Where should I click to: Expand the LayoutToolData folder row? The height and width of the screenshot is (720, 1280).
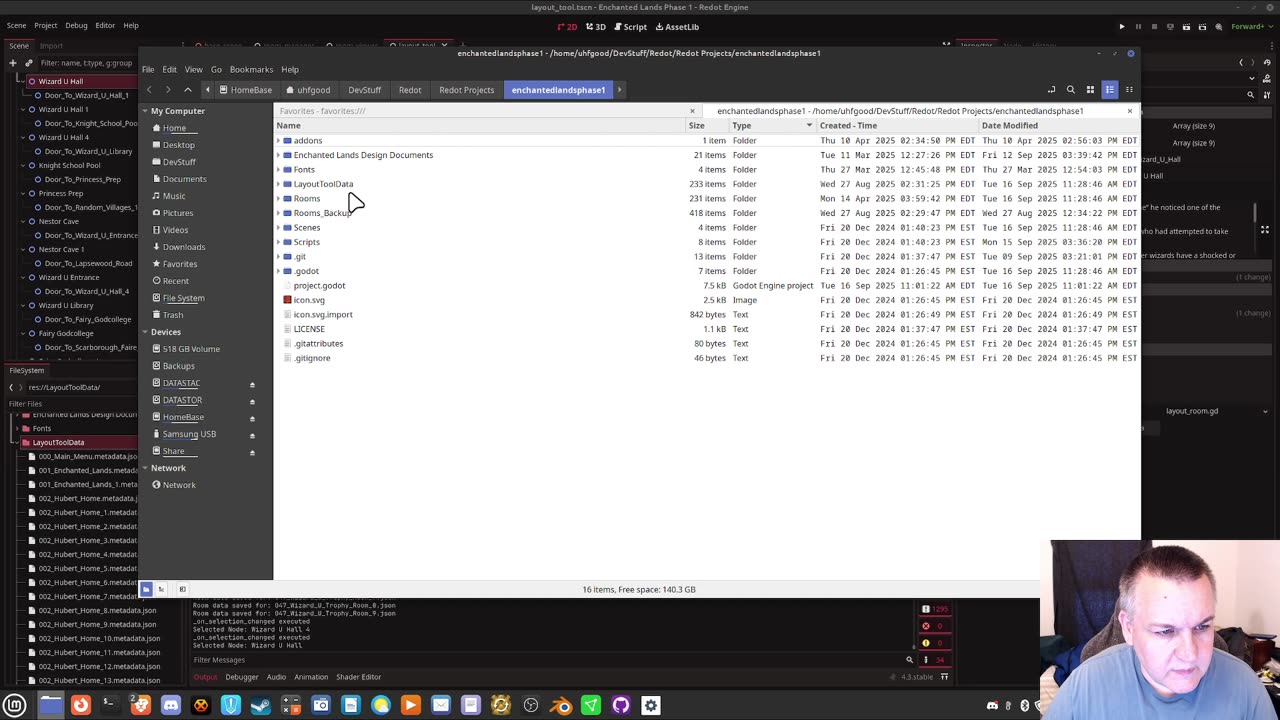pos(278,184)
